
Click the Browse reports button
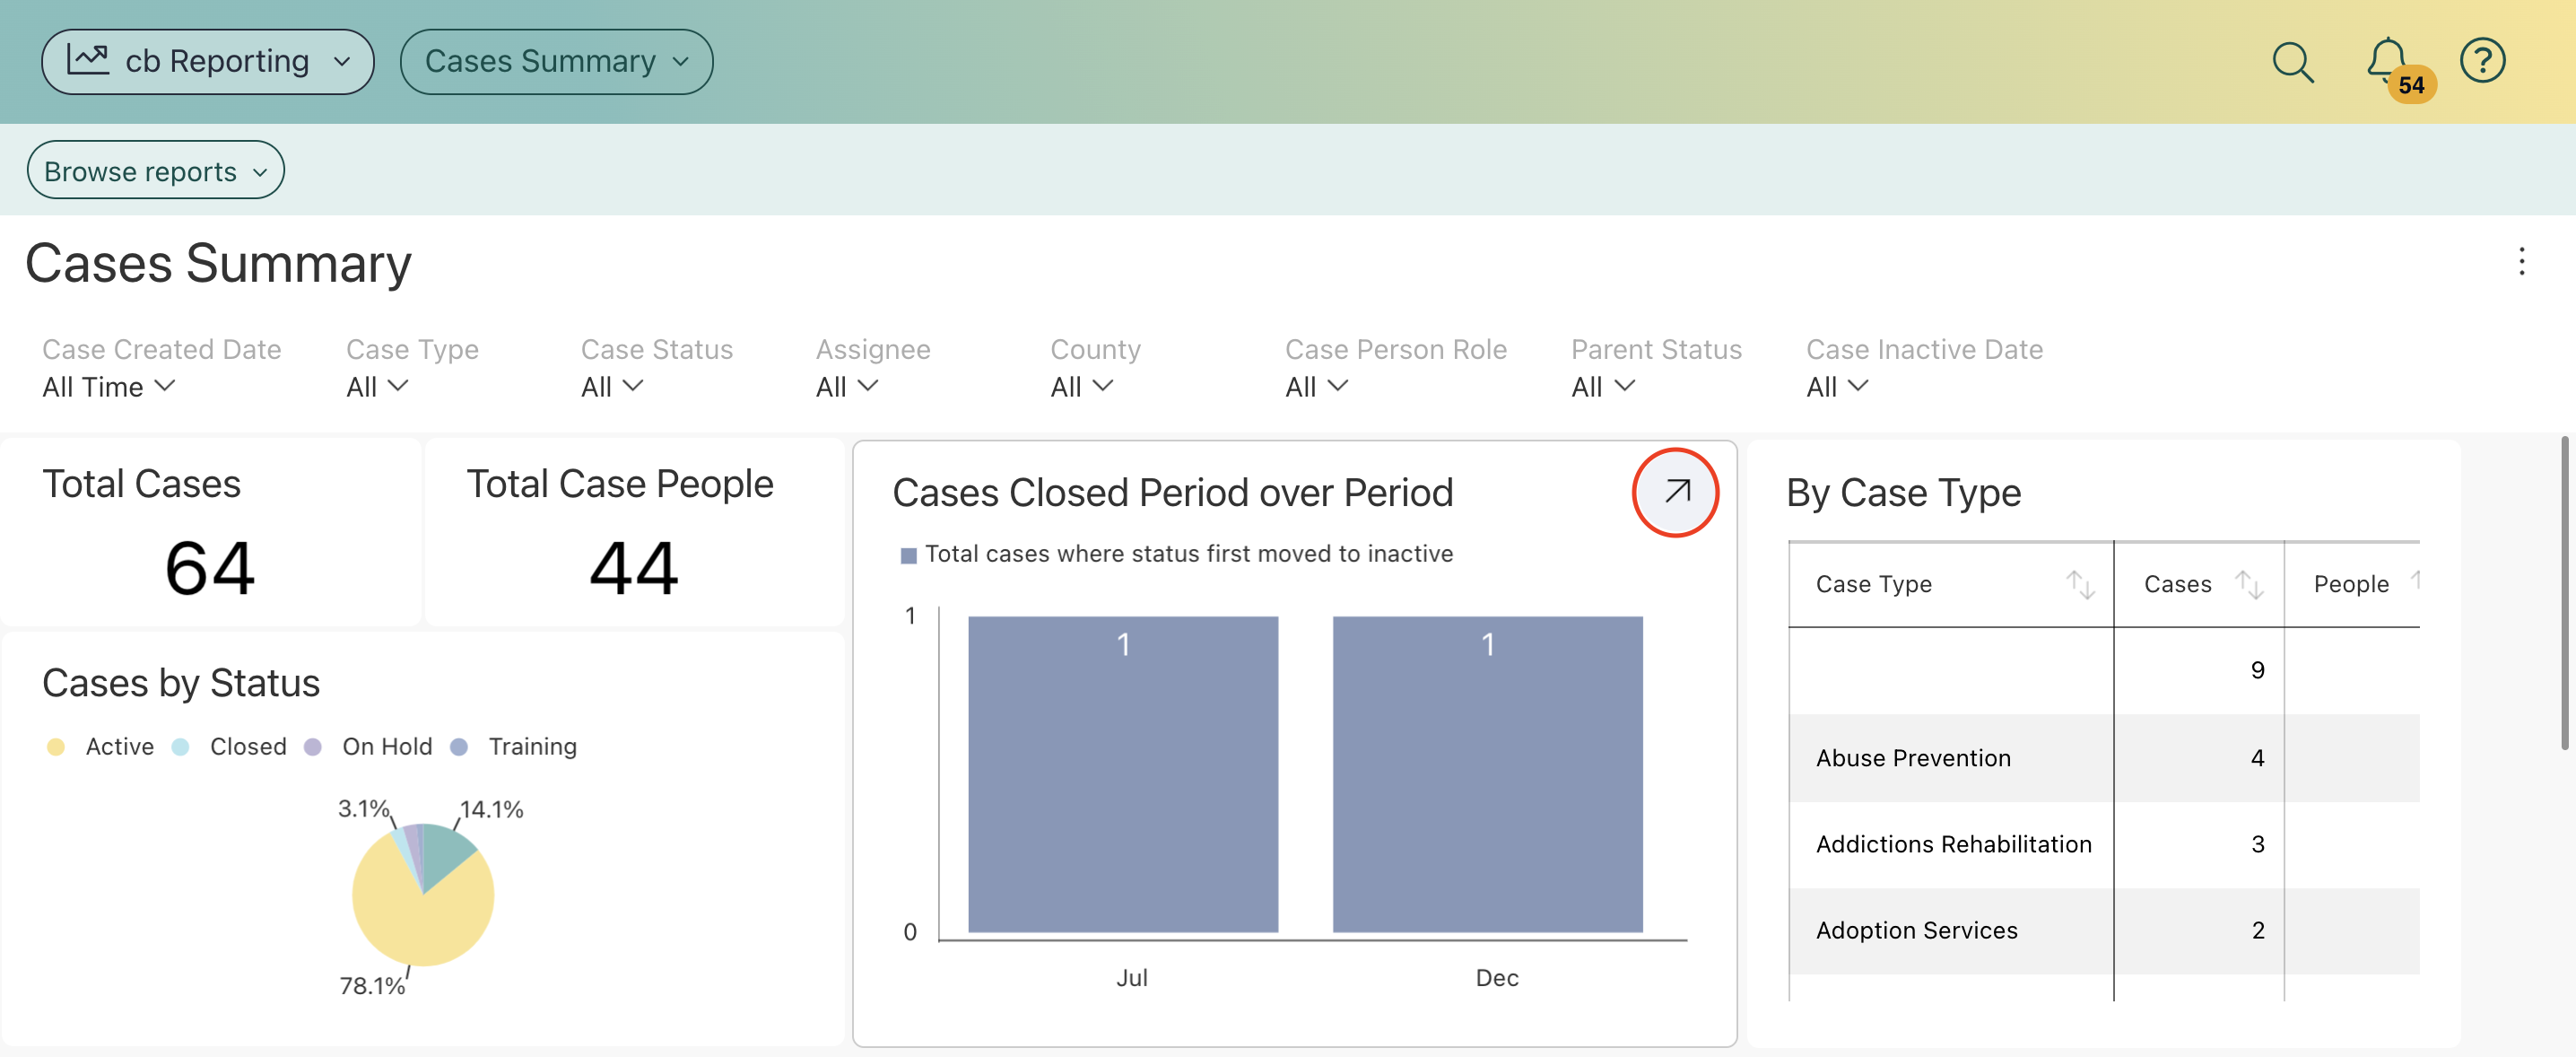155,171
